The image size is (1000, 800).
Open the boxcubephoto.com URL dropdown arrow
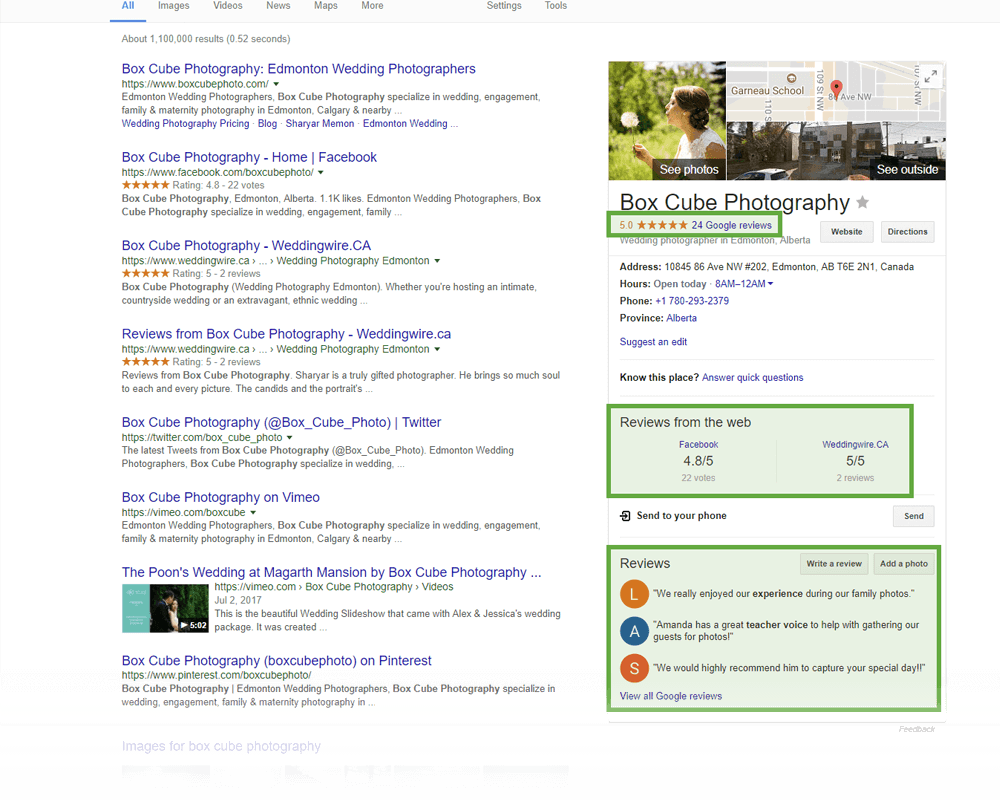(x=276, y=84)
